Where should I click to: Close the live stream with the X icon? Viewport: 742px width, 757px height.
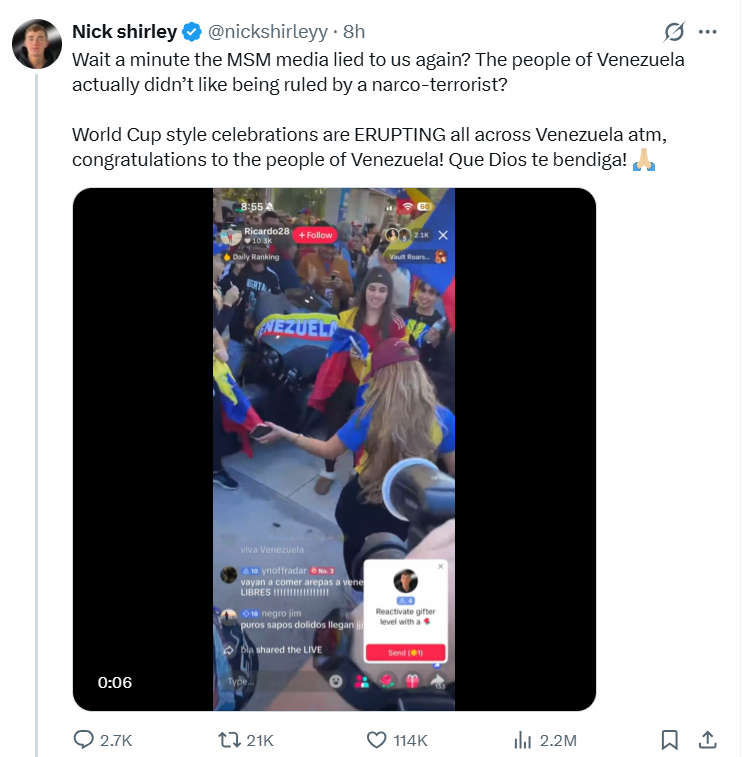tap(443, 236)
